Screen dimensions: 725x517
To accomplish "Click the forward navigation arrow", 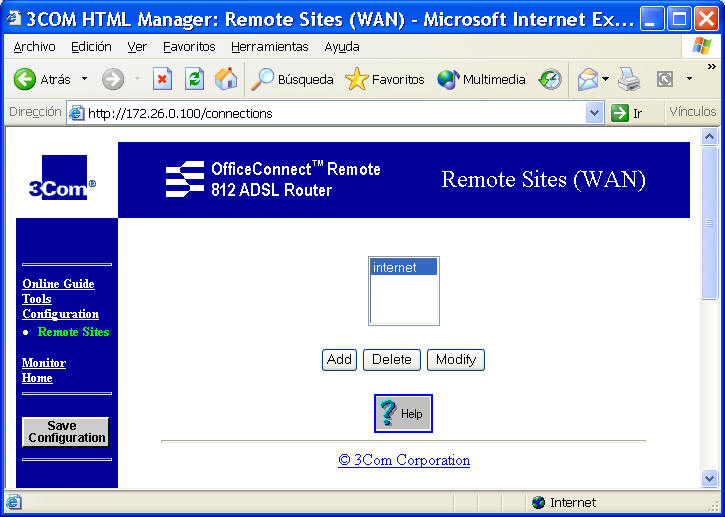I will (x=113, y=79).
